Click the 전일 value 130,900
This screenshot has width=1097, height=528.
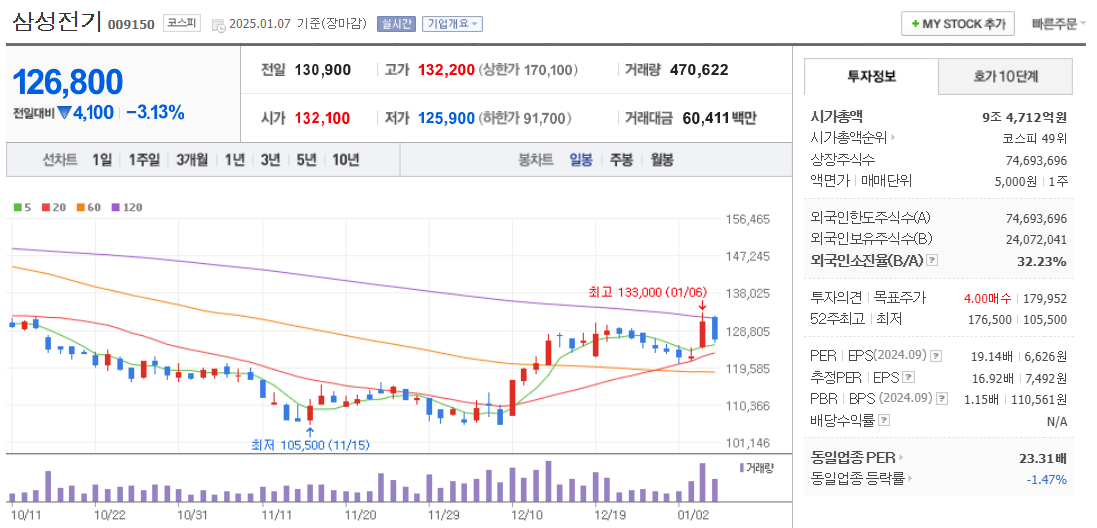[323, 70]
